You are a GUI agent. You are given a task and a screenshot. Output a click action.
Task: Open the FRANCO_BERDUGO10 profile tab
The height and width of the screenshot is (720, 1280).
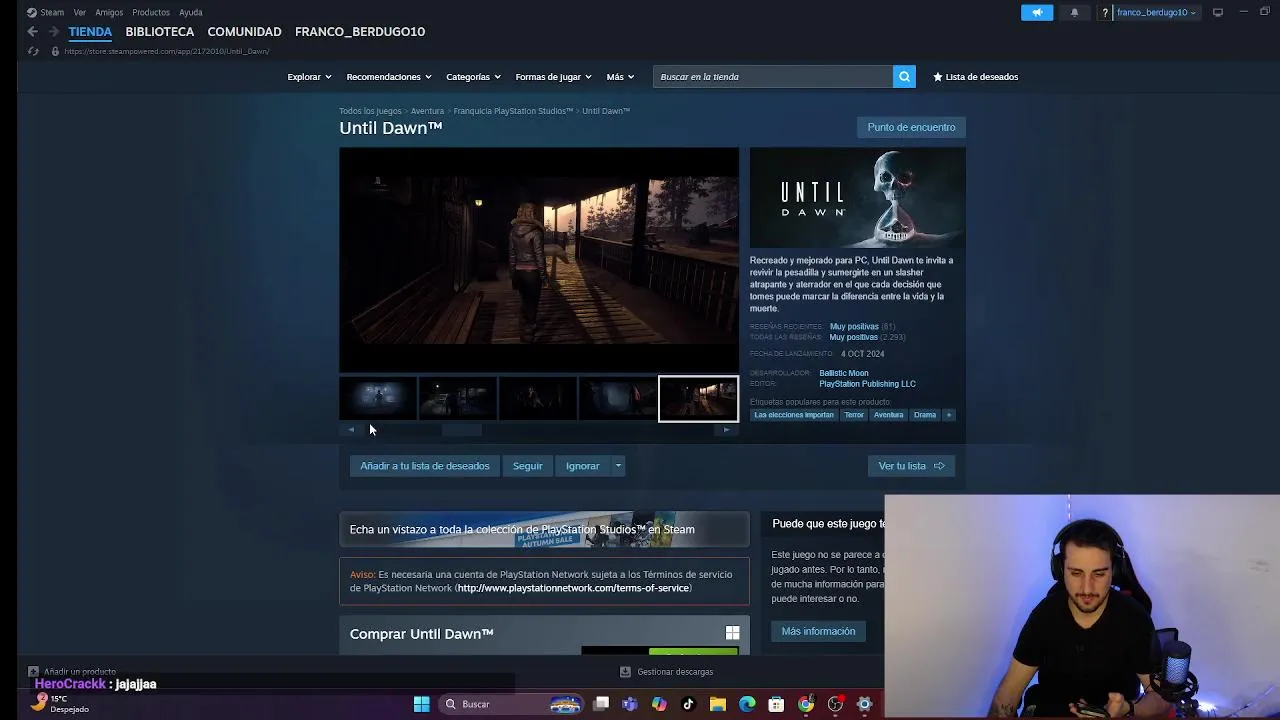360,32
